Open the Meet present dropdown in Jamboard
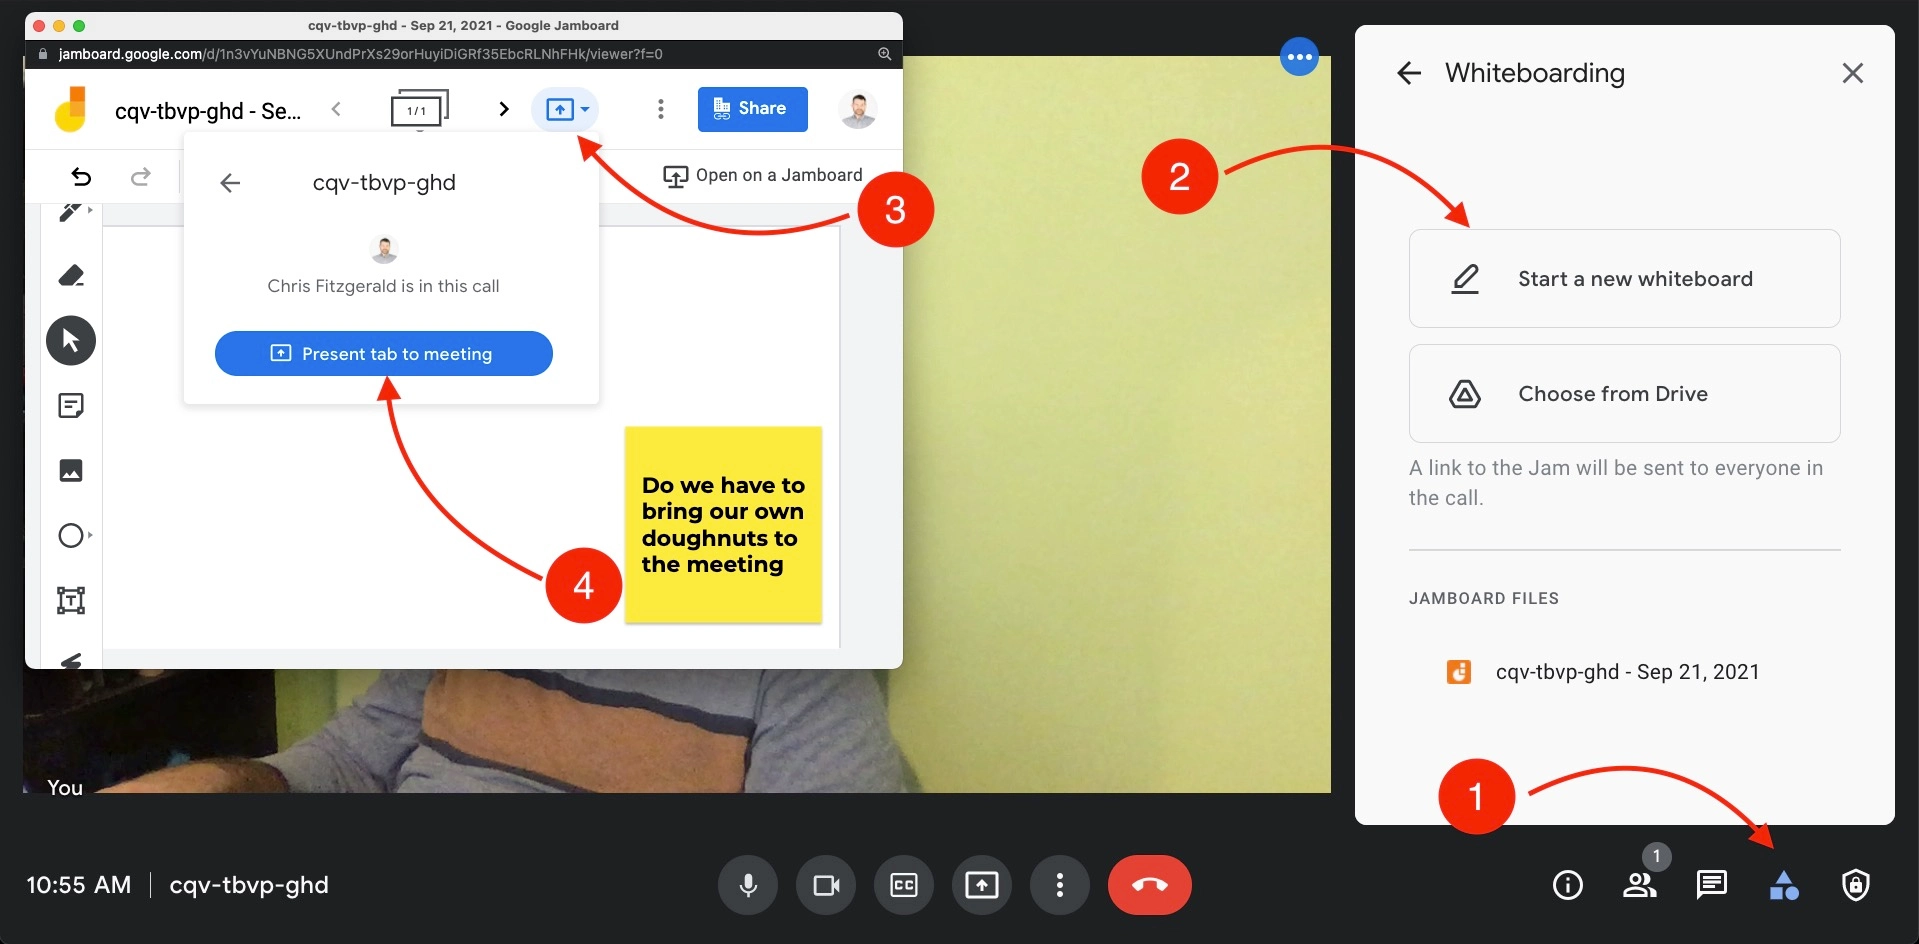The width and height of the screenshot is (1919, 944). click(566, 109)
